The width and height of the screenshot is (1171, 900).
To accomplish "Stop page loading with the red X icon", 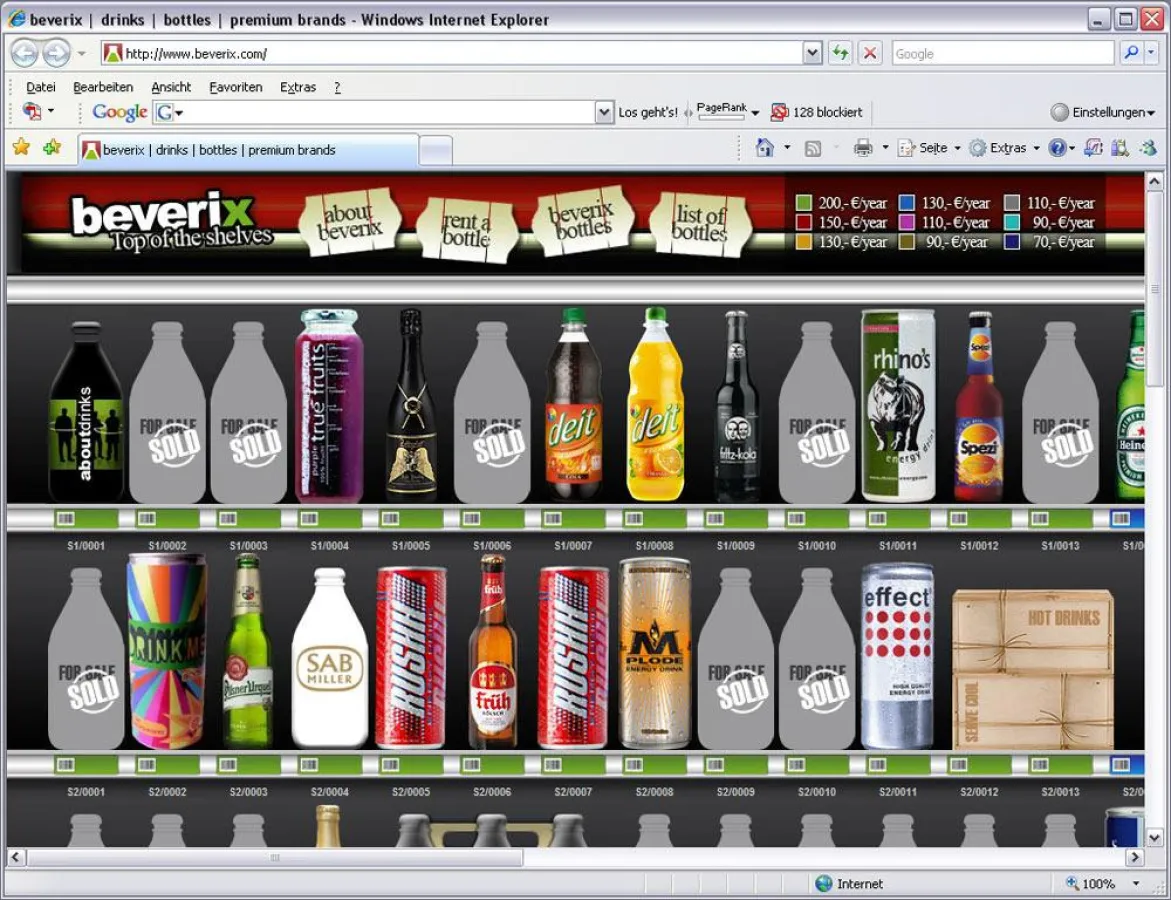I will click(x=869, y=53).
